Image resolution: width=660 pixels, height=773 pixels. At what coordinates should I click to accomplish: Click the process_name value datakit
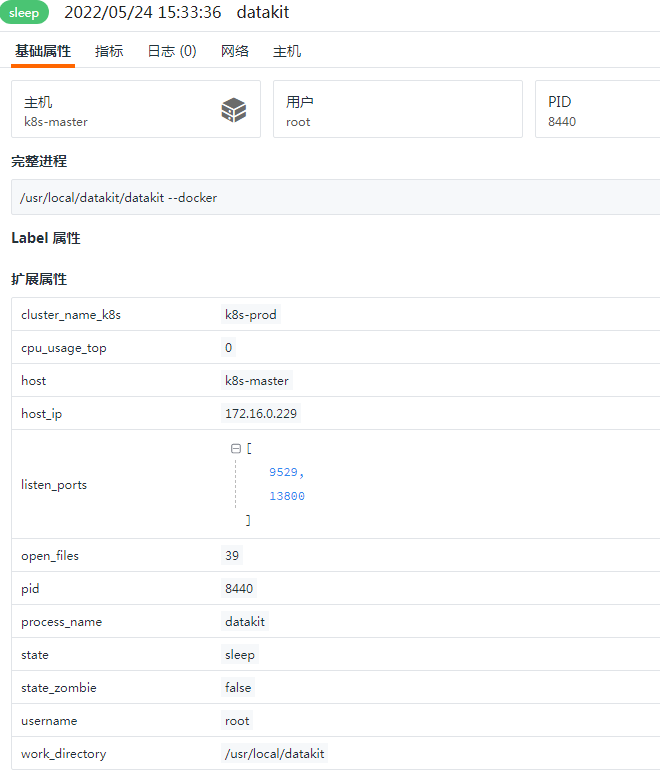244,622
